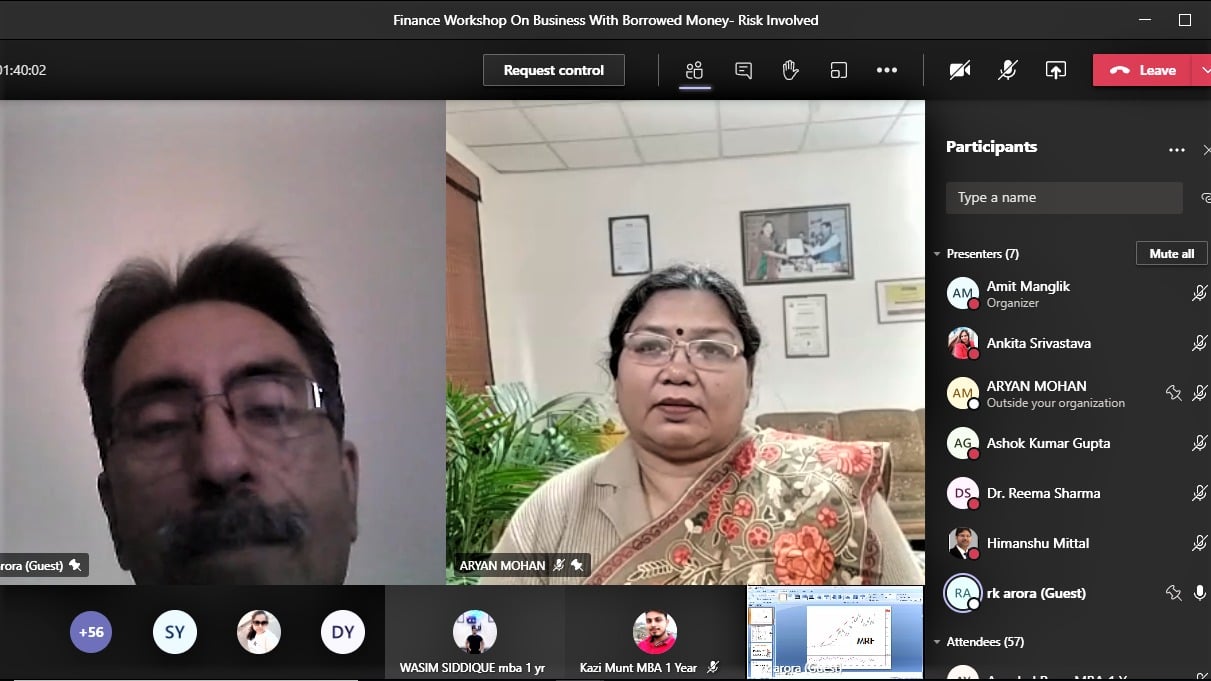The width and height of the screenshot is (1211, 681).
Task: Open the shared presentation thumbnail
Action: click(835, 632)
